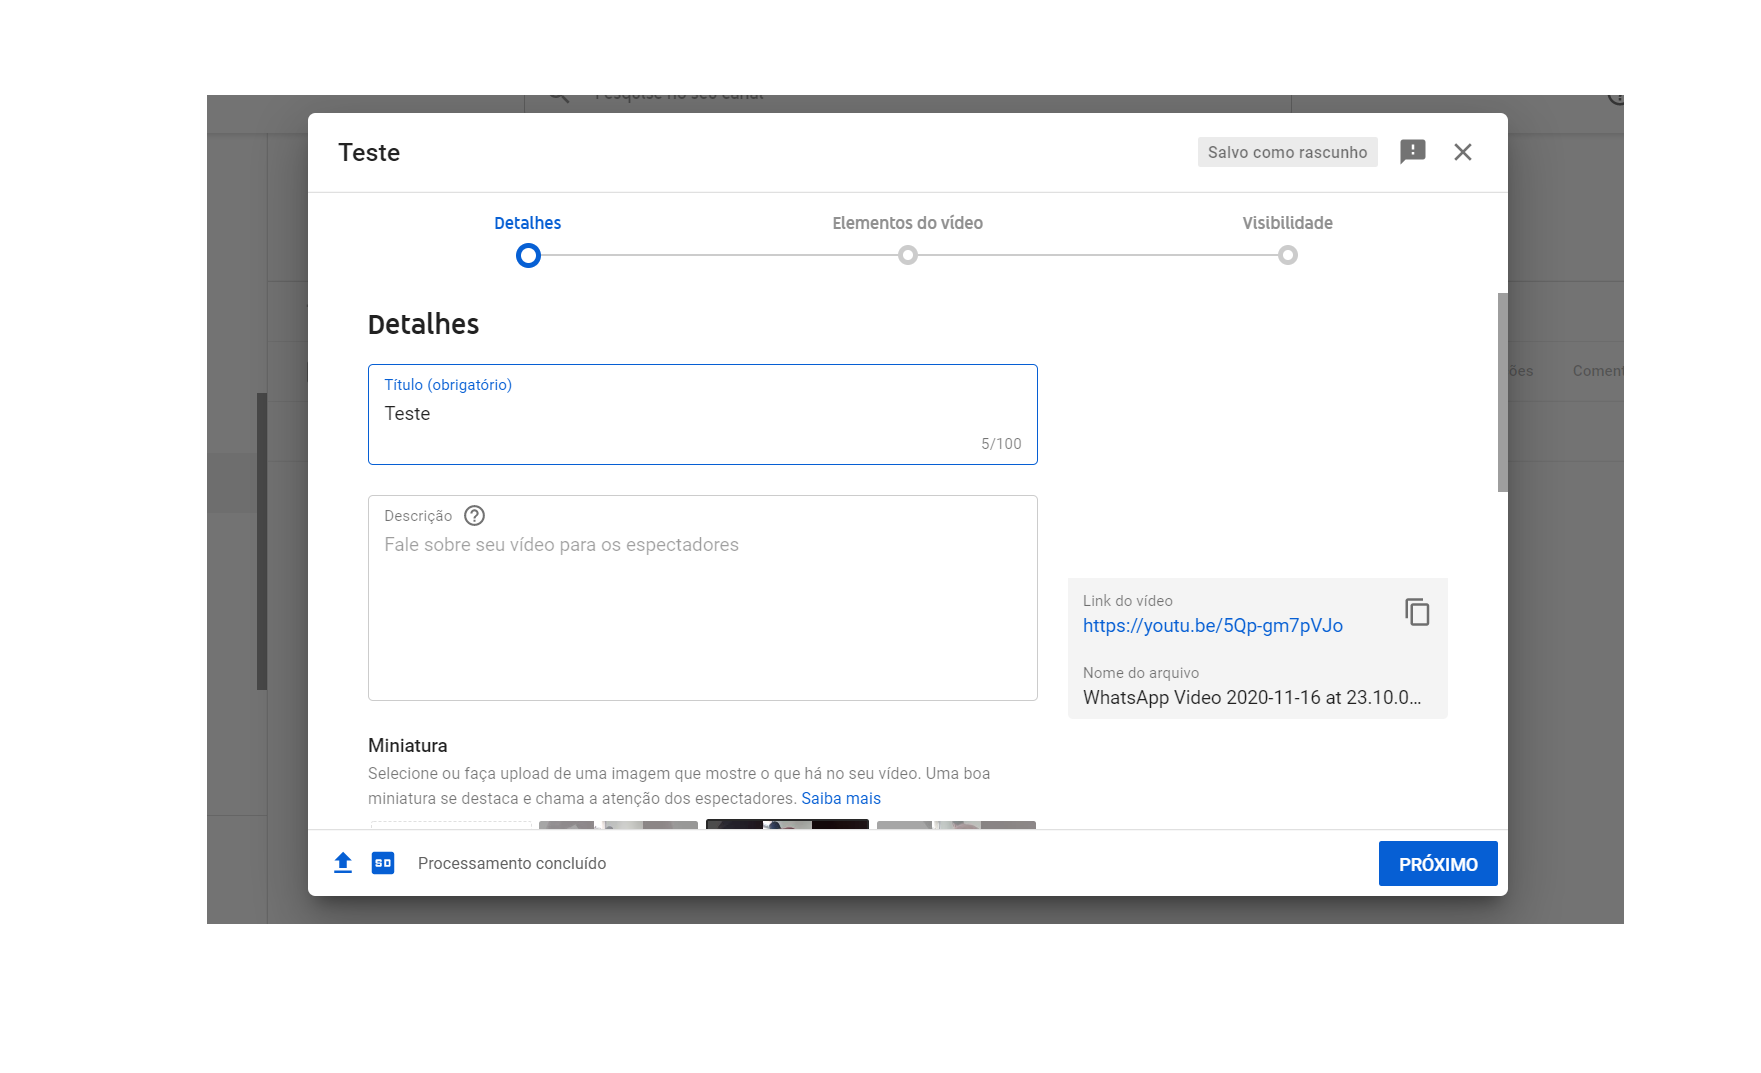Go to Visibilidade step

(1287, 240)
